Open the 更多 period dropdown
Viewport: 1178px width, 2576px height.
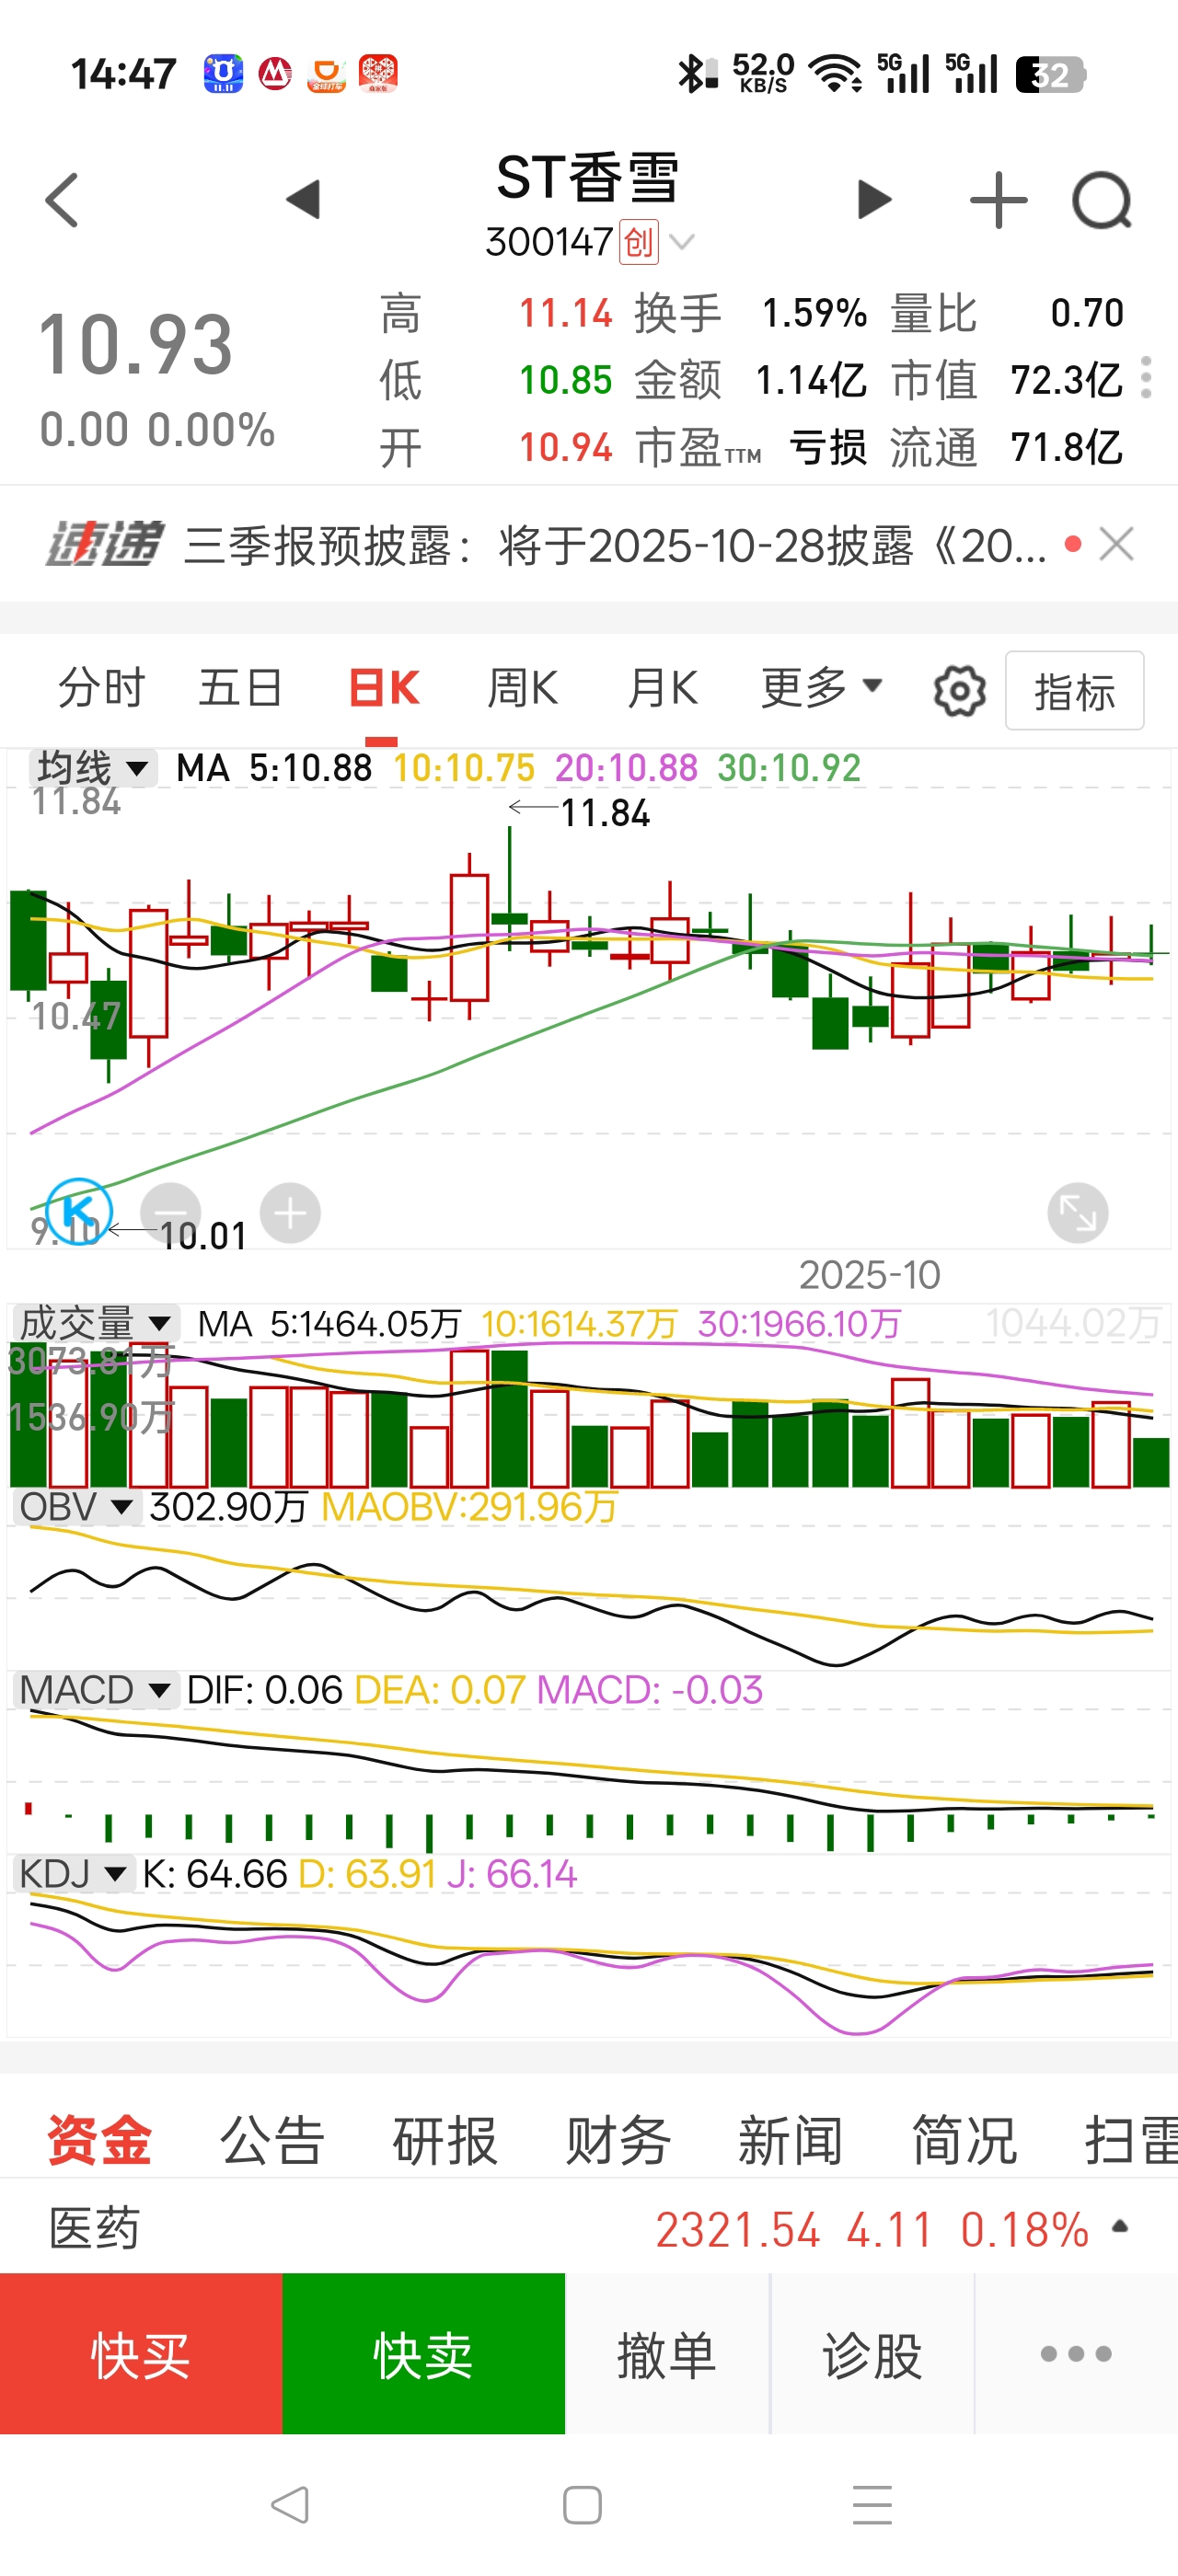pyautogui.click(x=821, y=688)
